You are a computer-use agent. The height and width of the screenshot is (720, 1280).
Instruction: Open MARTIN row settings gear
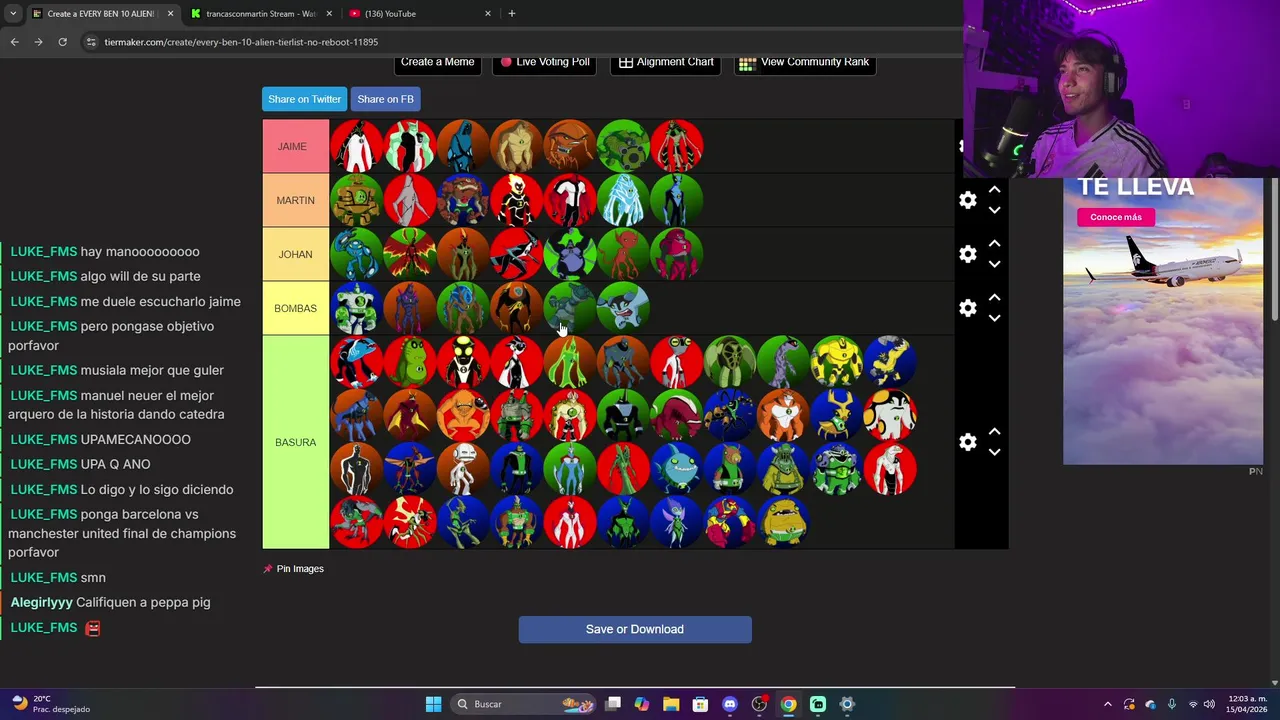point(967,200)
